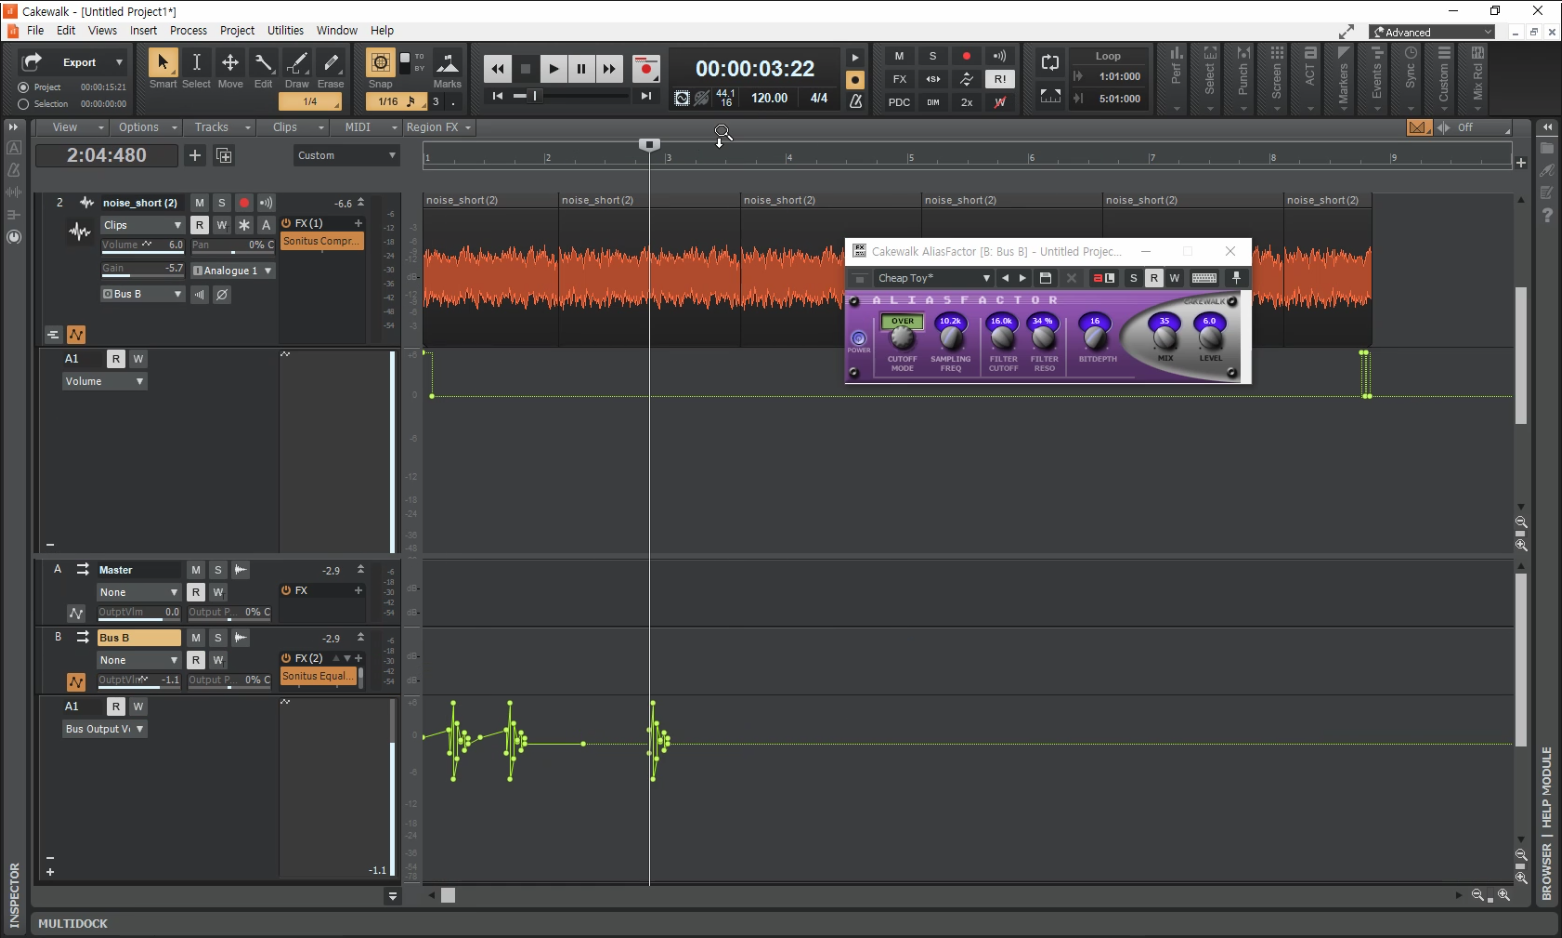Viewport: 1562px width, 938px height.
Task: Fast forward the transport
Action: pyautogui.click(x=609, y=69)
